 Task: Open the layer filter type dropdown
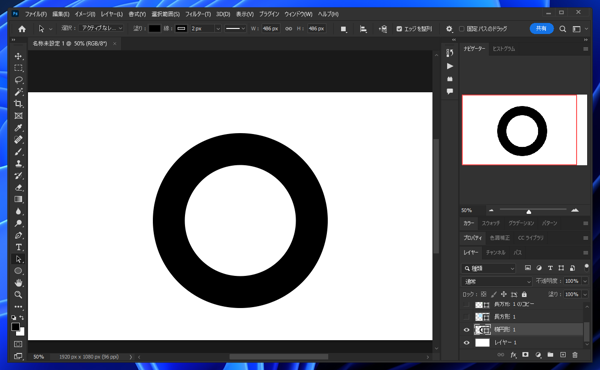click(489, 268)
